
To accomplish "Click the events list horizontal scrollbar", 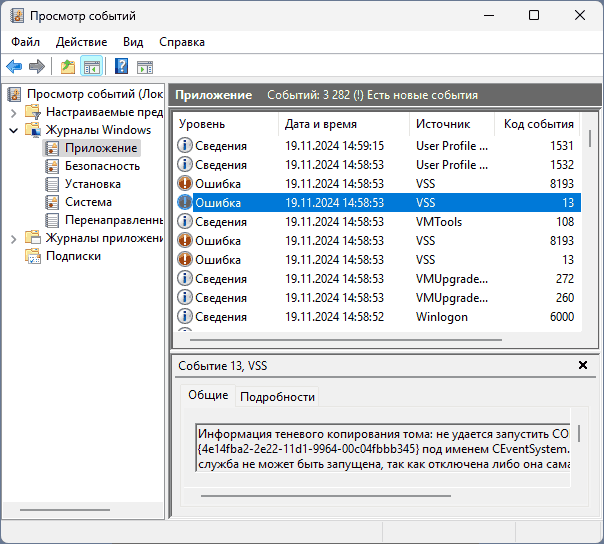I will [x=346, y=340].
